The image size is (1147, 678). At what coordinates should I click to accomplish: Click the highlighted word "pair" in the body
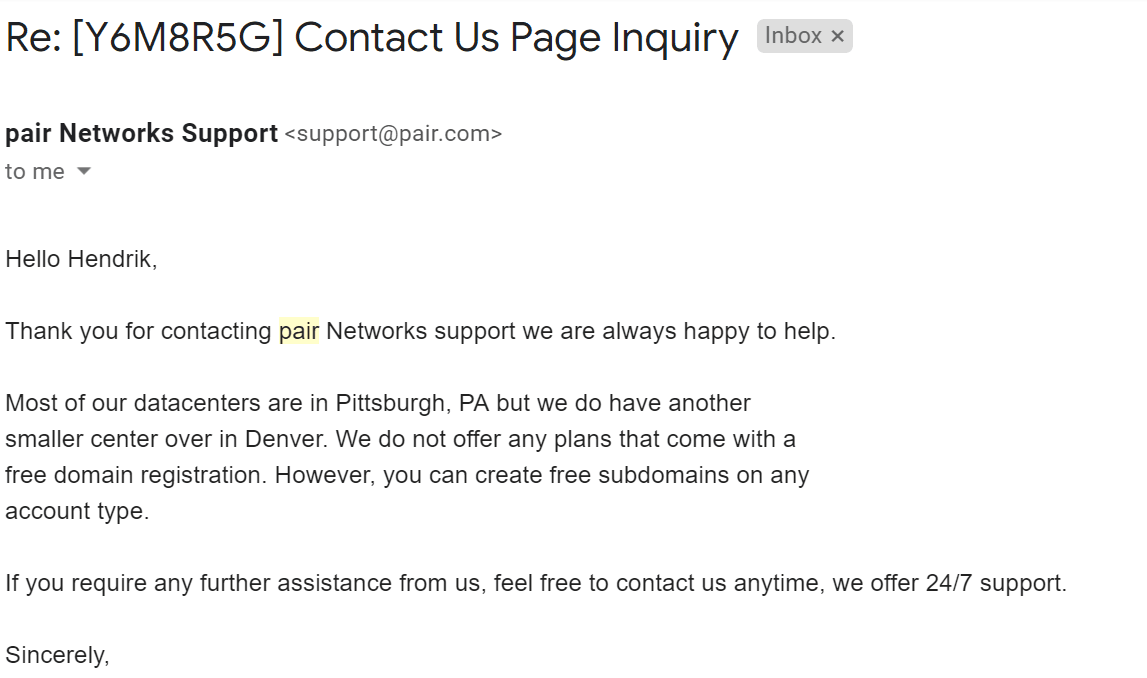[298, 331]
